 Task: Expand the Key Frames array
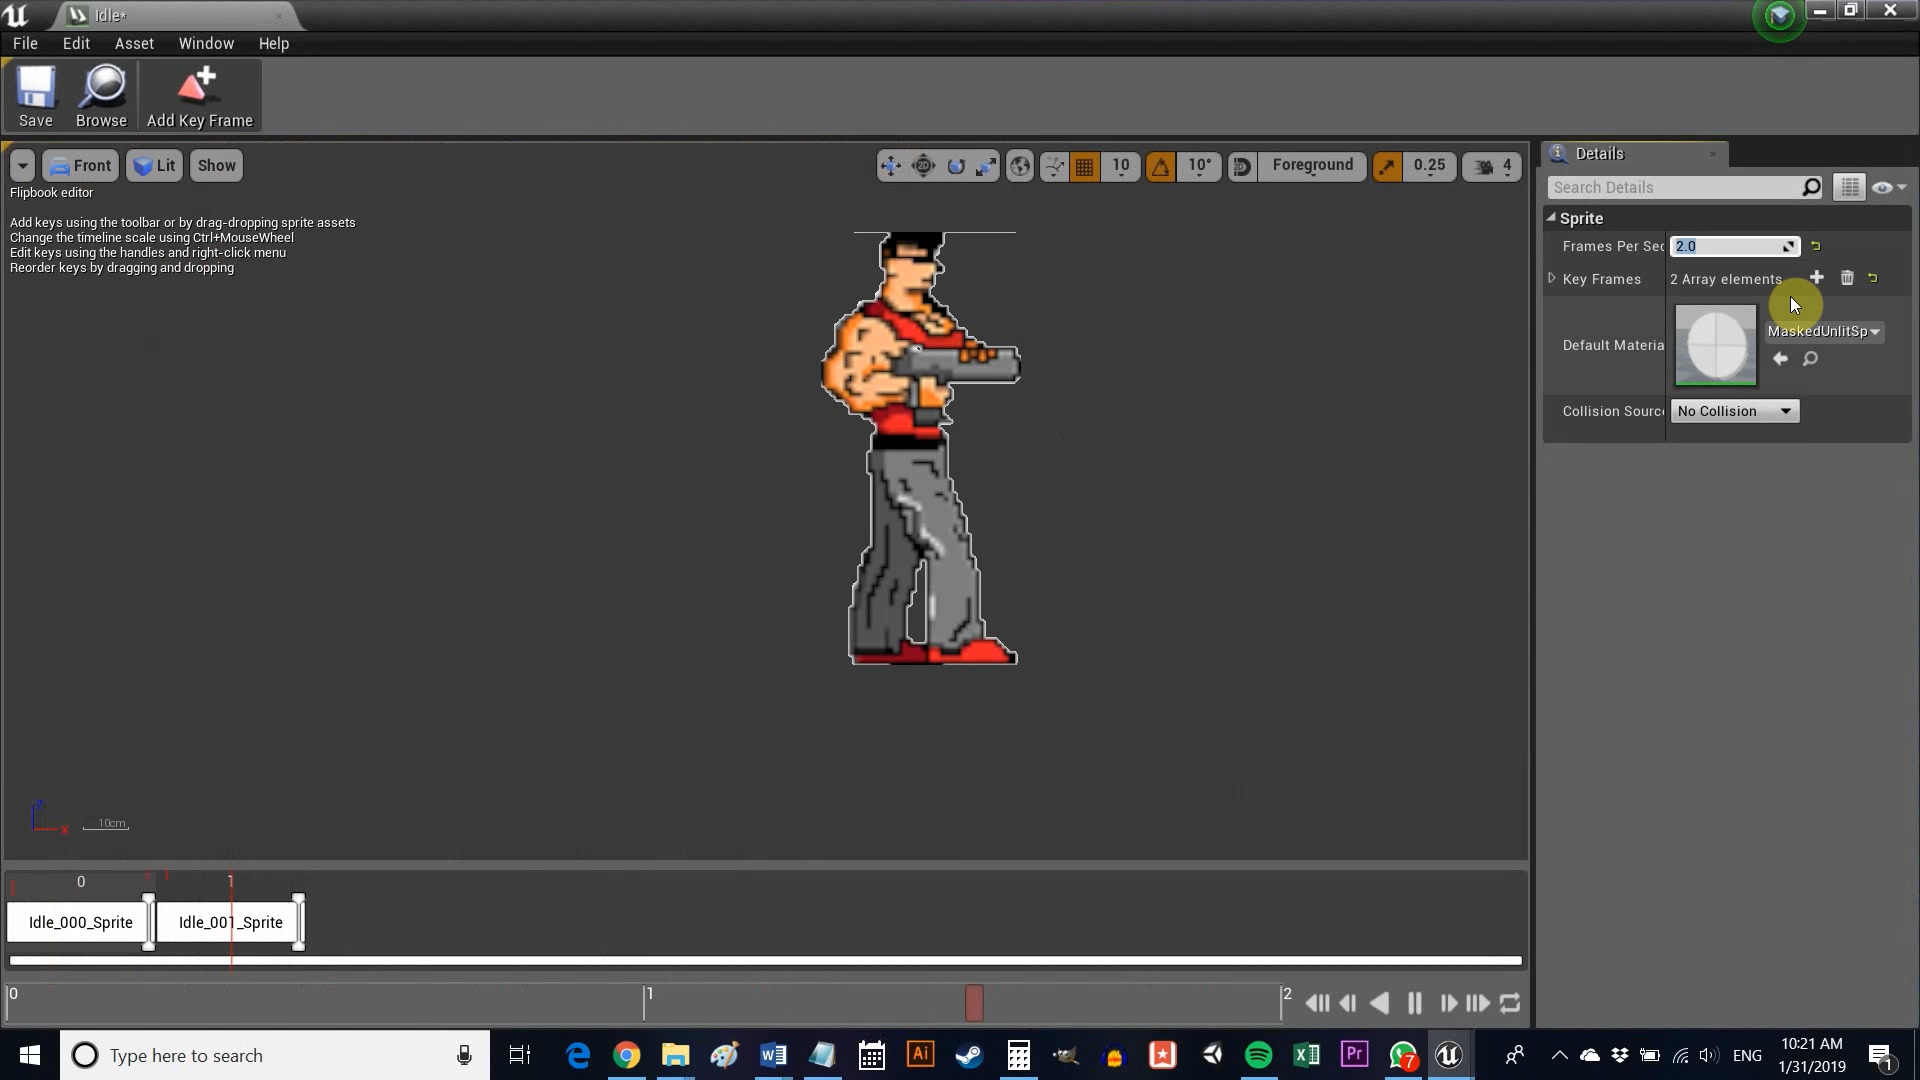pos(1552,278)
